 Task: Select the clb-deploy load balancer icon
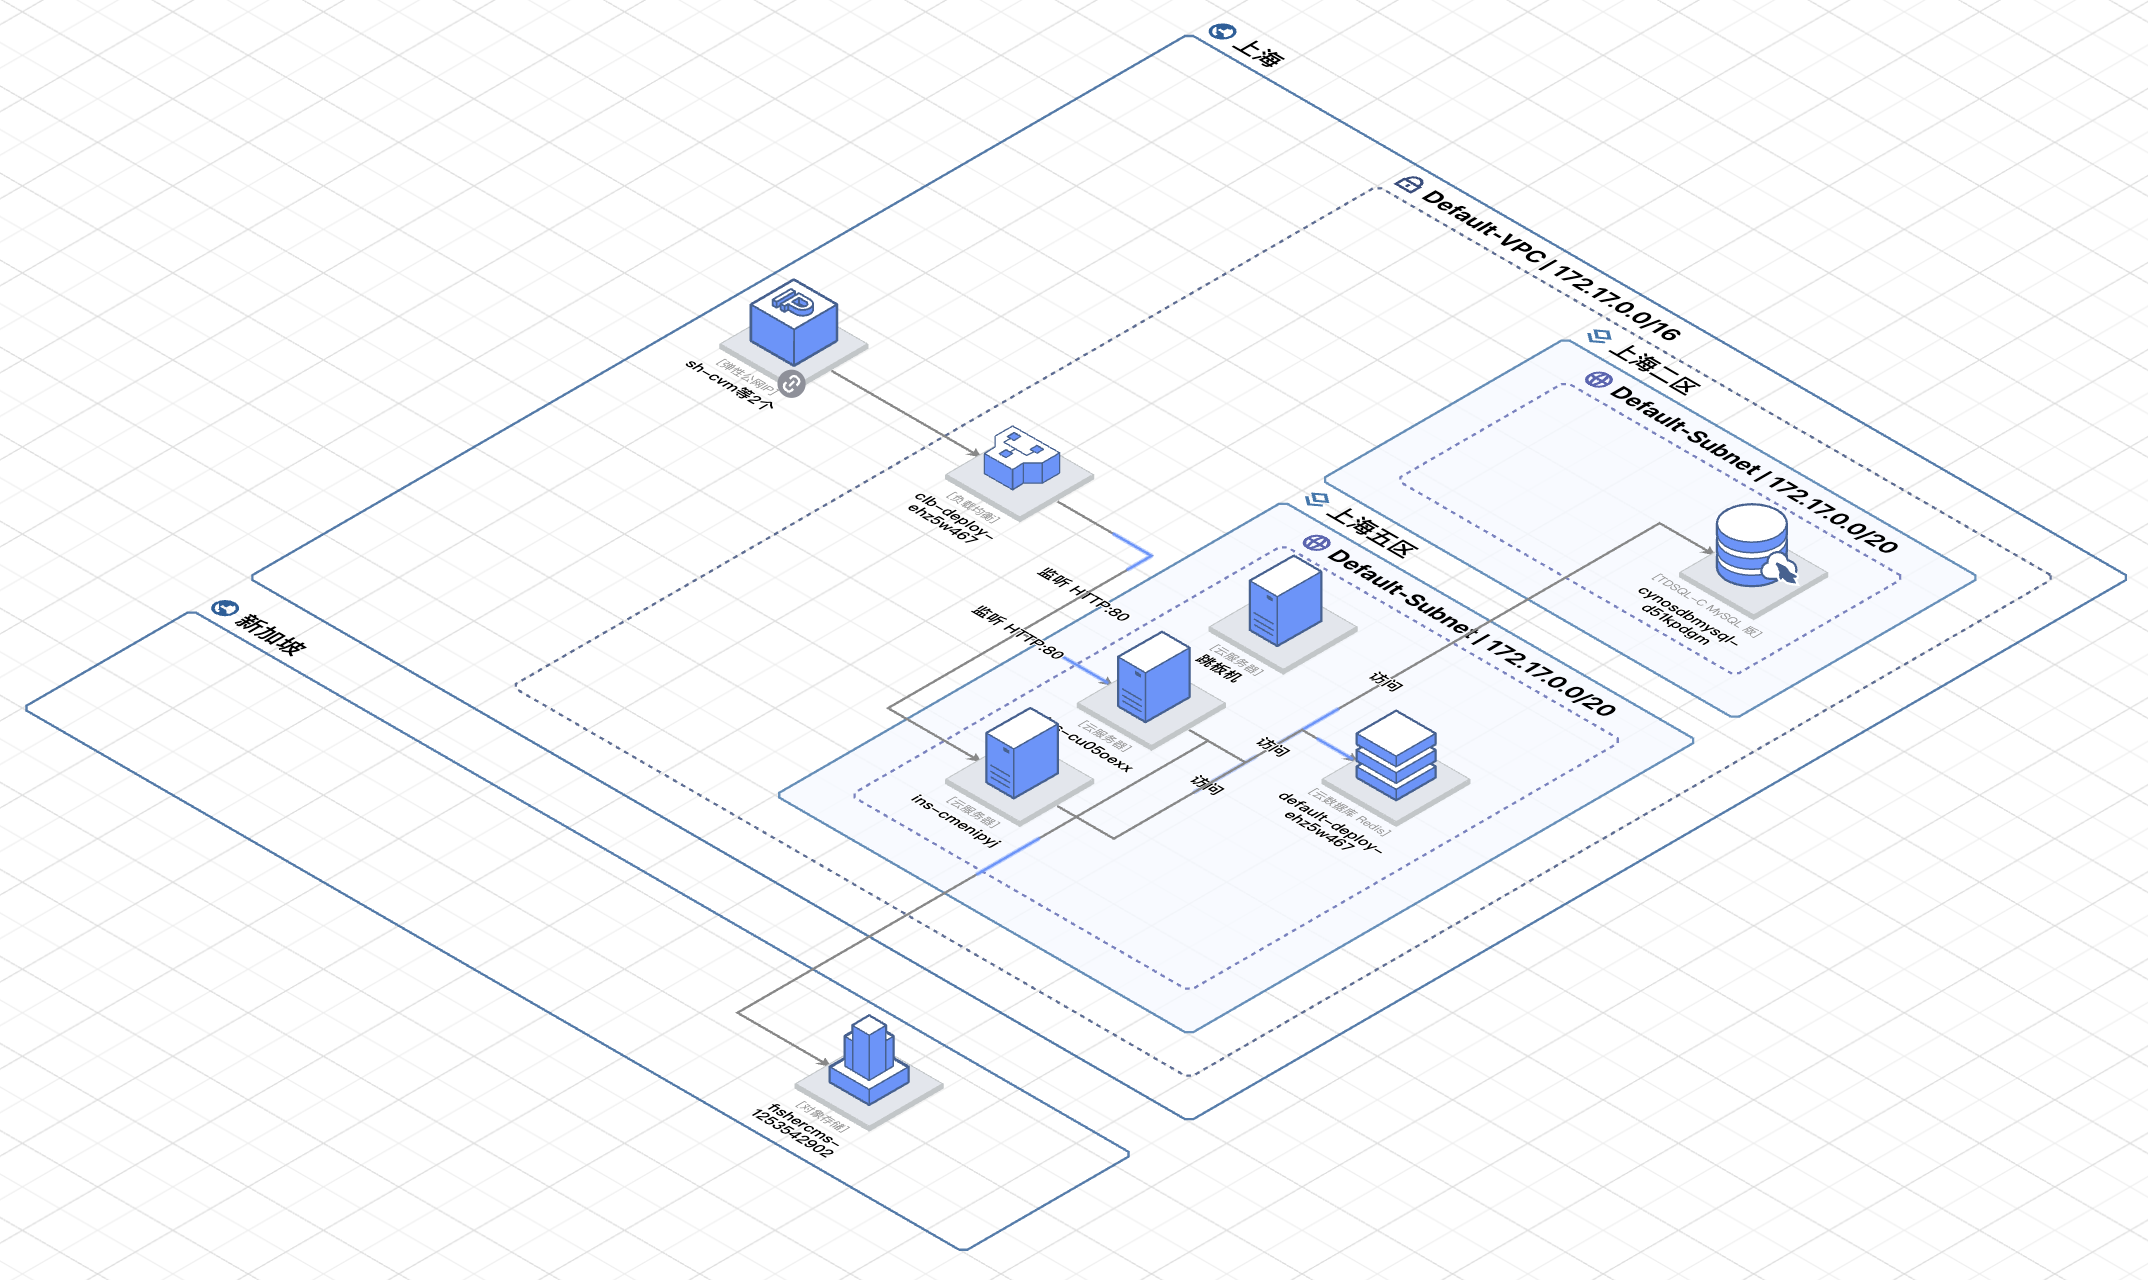coord(1020,458)
